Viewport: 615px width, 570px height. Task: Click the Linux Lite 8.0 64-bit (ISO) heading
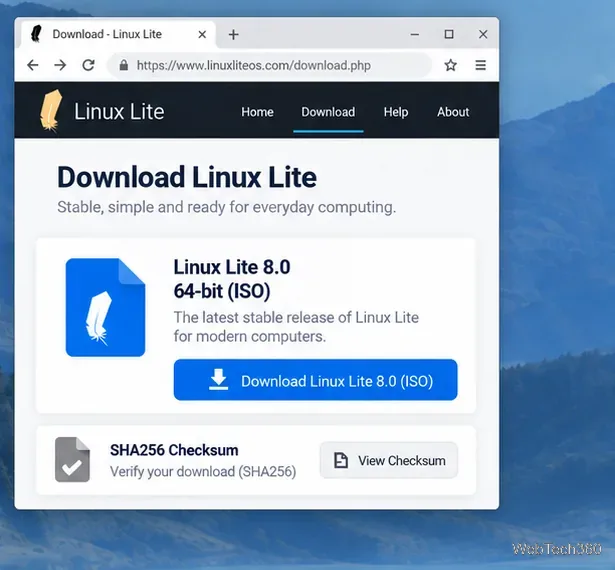coord(232,279)
